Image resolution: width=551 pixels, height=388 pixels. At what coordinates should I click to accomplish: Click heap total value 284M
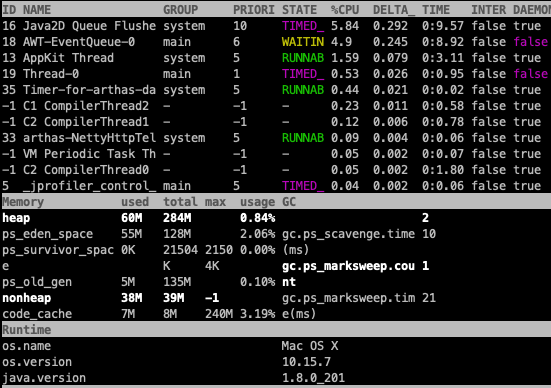[x=177, y=218]
